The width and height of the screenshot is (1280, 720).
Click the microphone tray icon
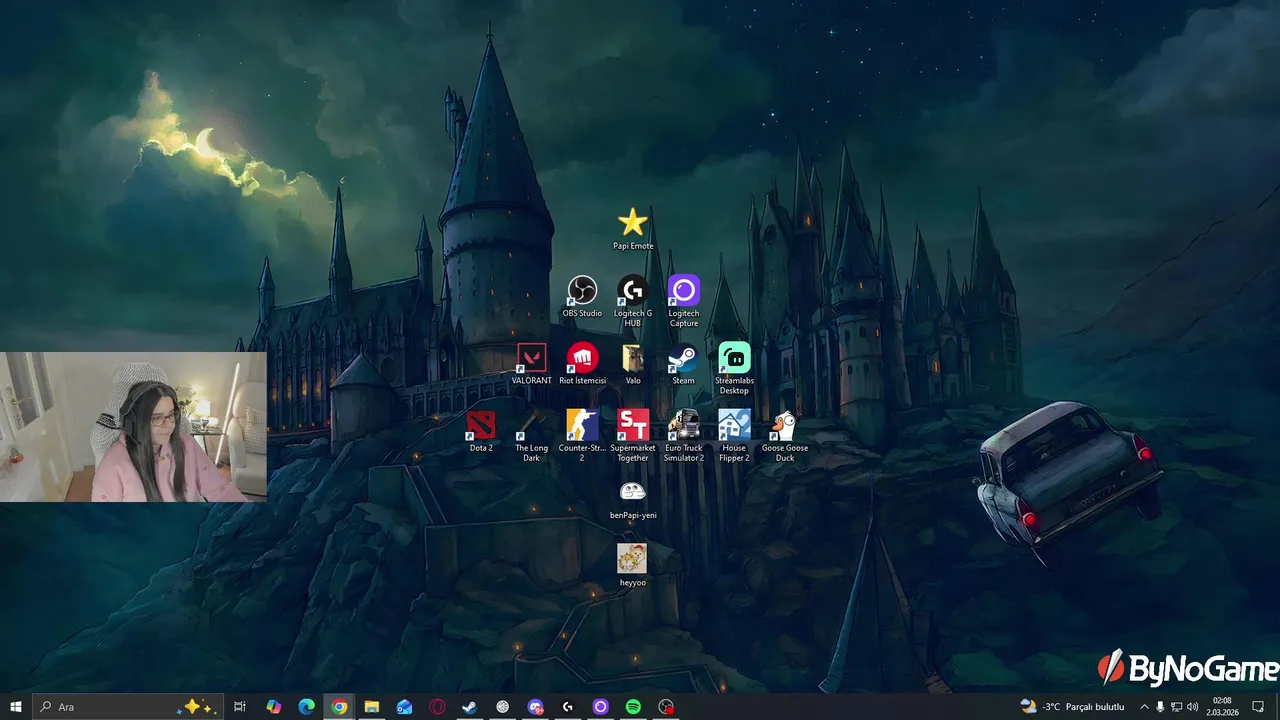(x=1160, y=707)
